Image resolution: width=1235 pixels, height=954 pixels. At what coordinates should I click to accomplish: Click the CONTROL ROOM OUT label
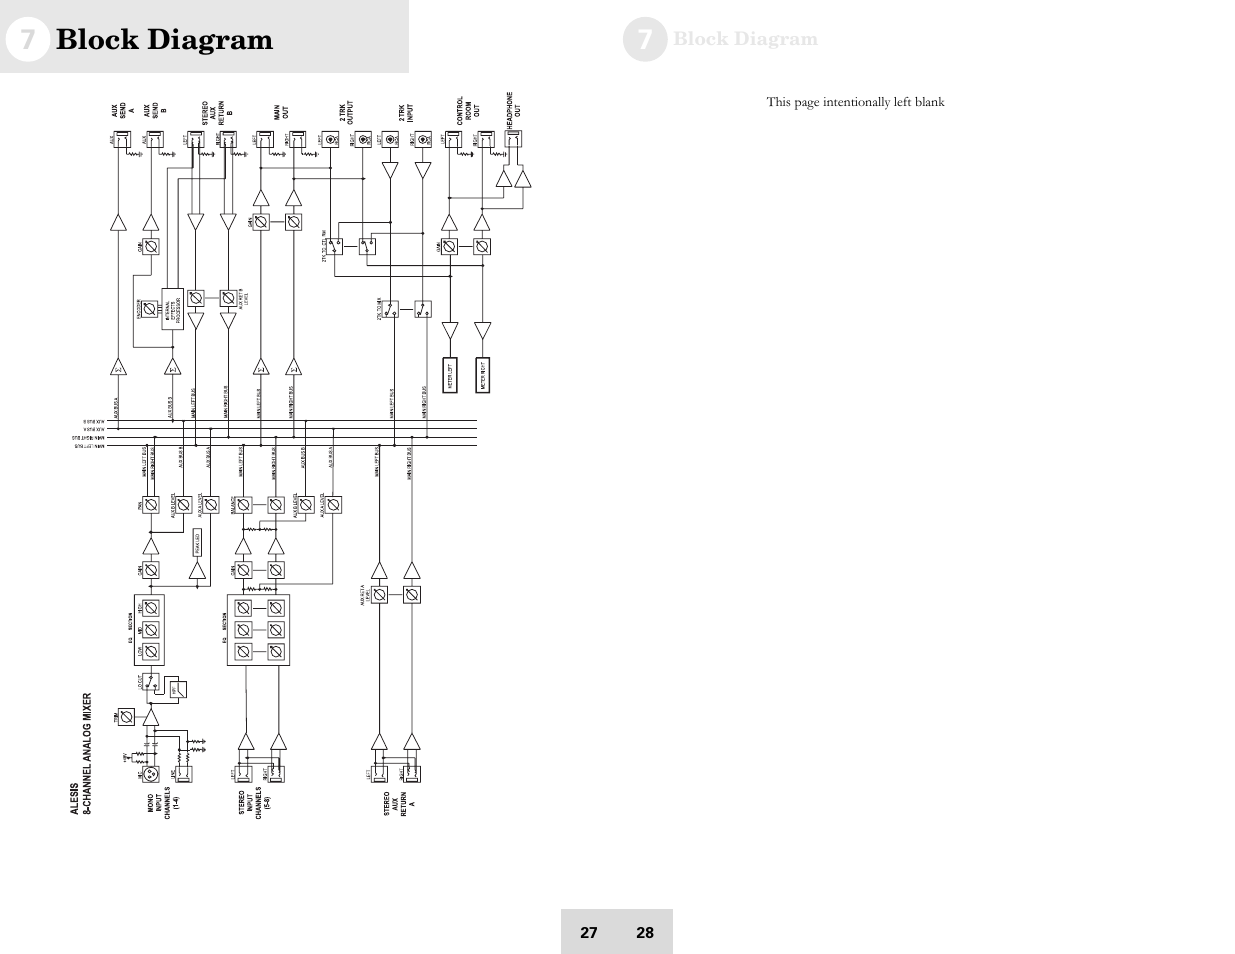pyautogui.click(x=469, y=108)
